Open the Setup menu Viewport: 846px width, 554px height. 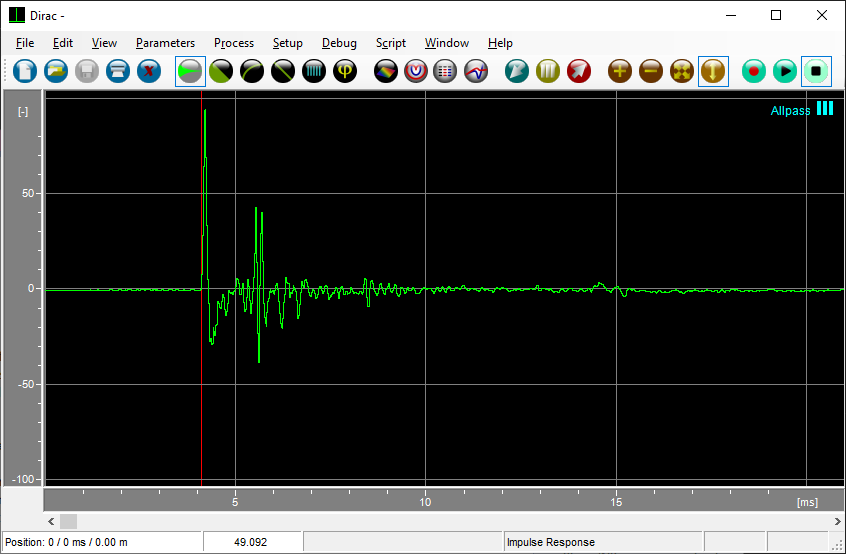(x=288, y=43)
